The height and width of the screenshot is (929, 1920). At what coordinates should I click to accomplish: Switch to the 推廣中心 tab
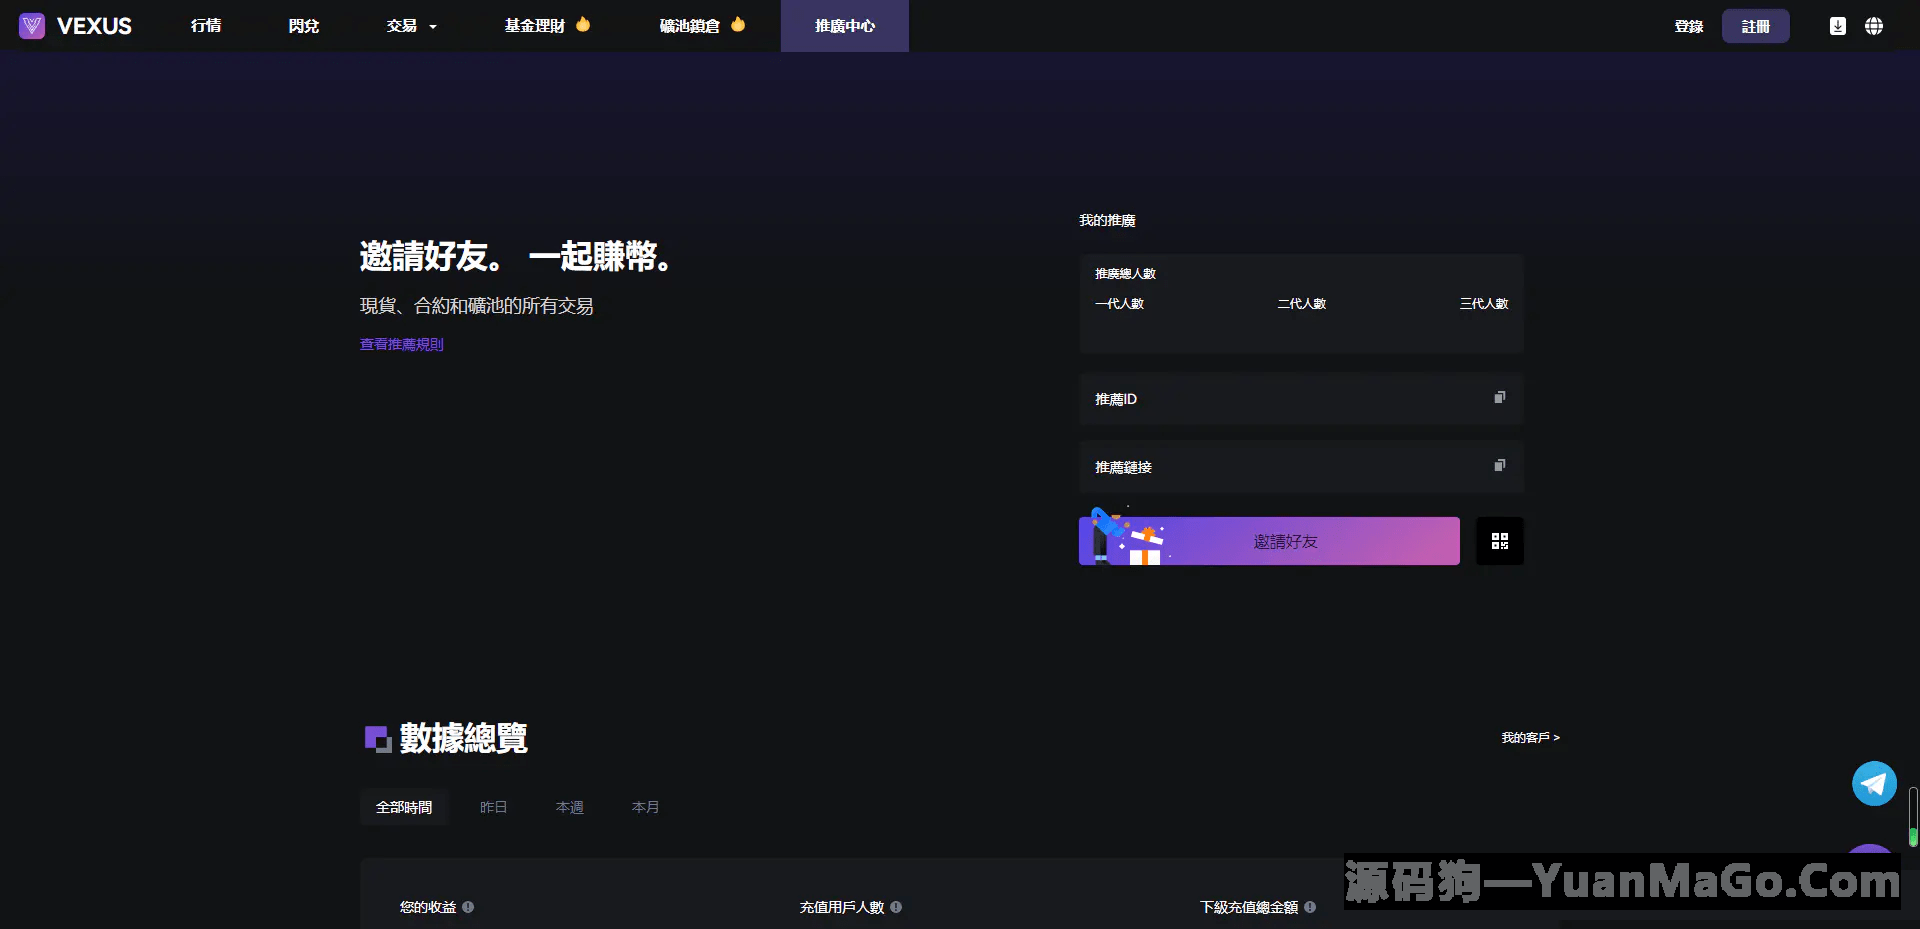[x=844, y=26]
